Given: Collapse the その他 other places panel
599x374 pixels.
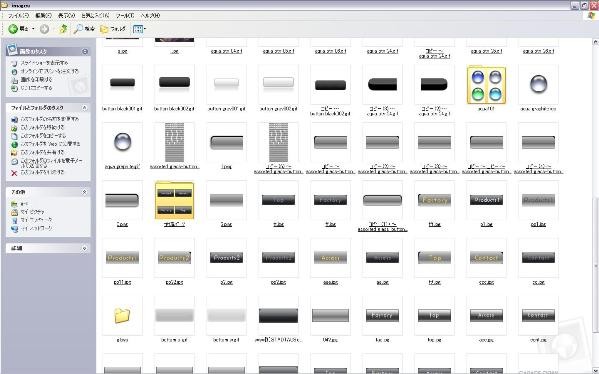Looking at the screenshot, I should point(85,192).
